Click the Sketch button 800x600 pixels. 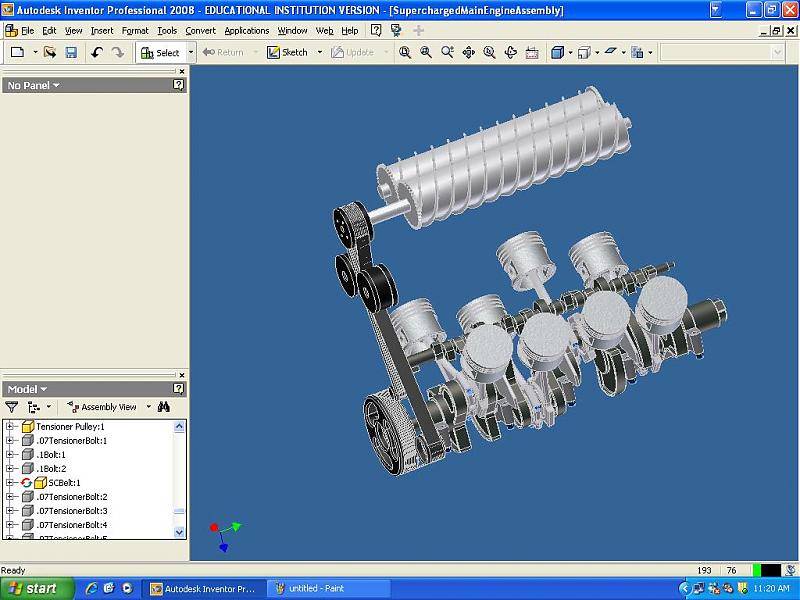288,52
